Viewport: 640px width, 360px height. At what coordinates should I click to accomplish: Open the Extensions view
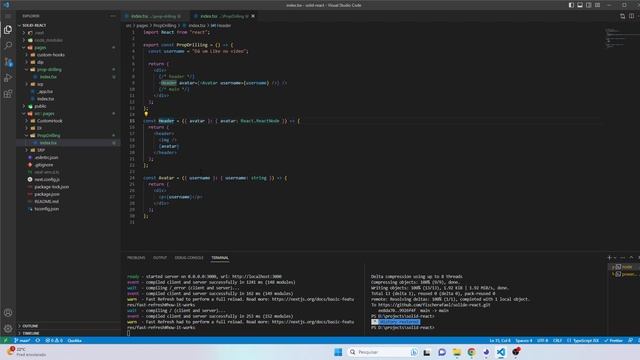click(8, 94)
